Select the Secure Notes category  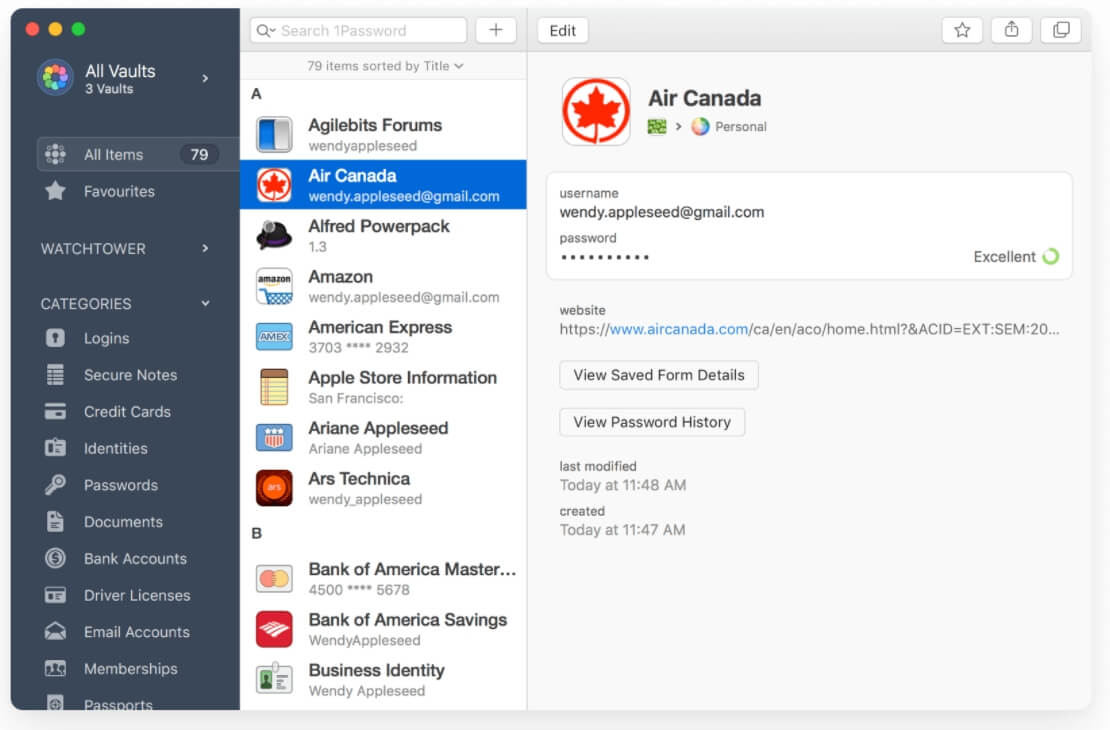coord(130,375)
